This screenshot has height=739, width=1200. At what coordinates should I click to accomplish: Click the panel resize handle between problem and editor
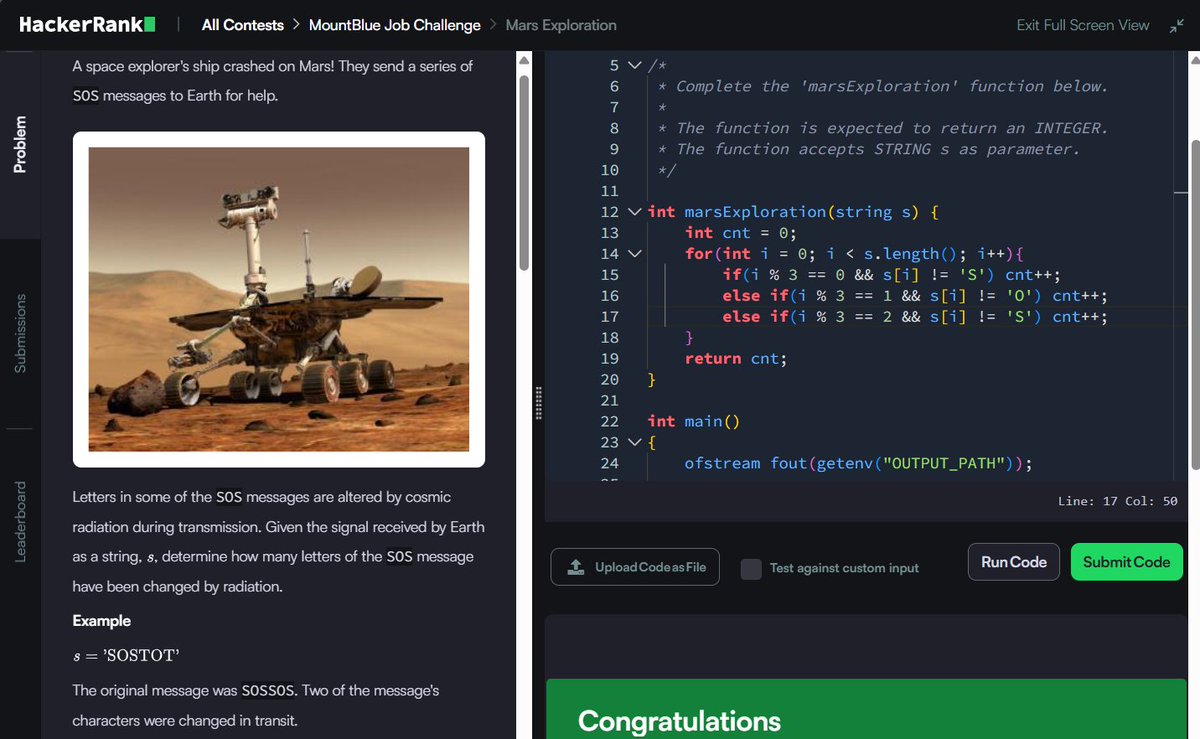tap(540, 403)
